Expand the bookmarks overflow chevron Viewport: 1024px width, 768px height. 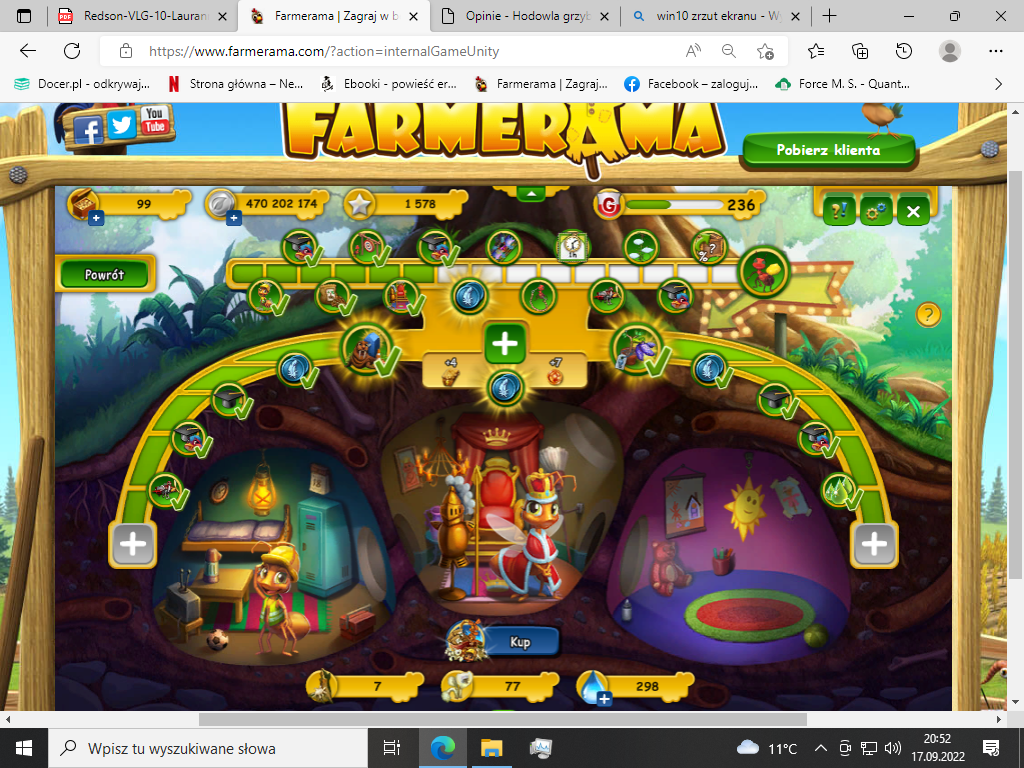click(x=998, y=84)
